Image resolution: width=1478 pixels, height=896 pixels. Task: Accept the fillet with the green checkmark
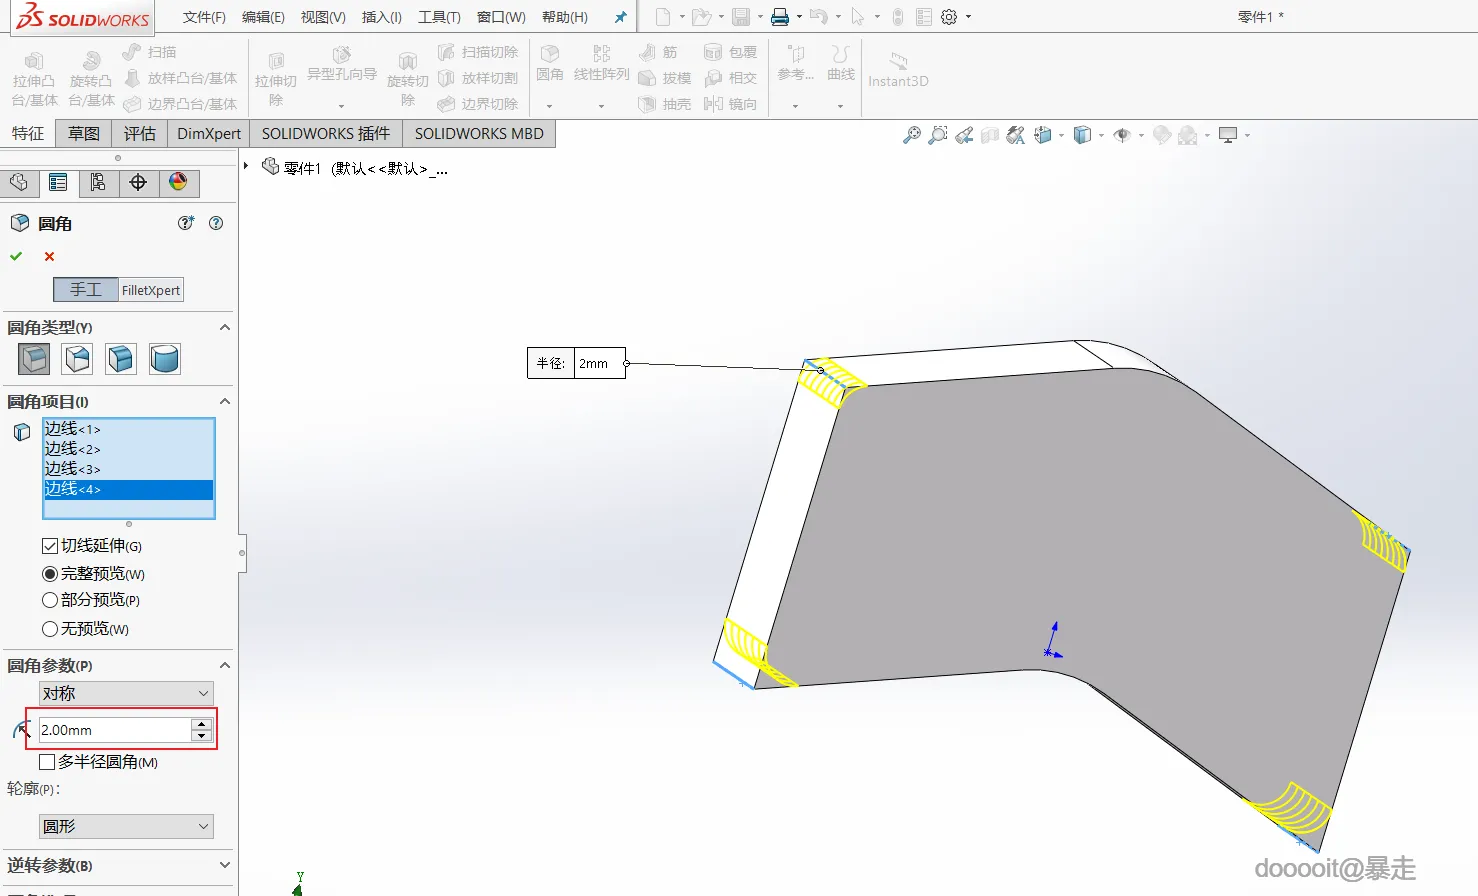pyautogui.click(x=16, y=257)
